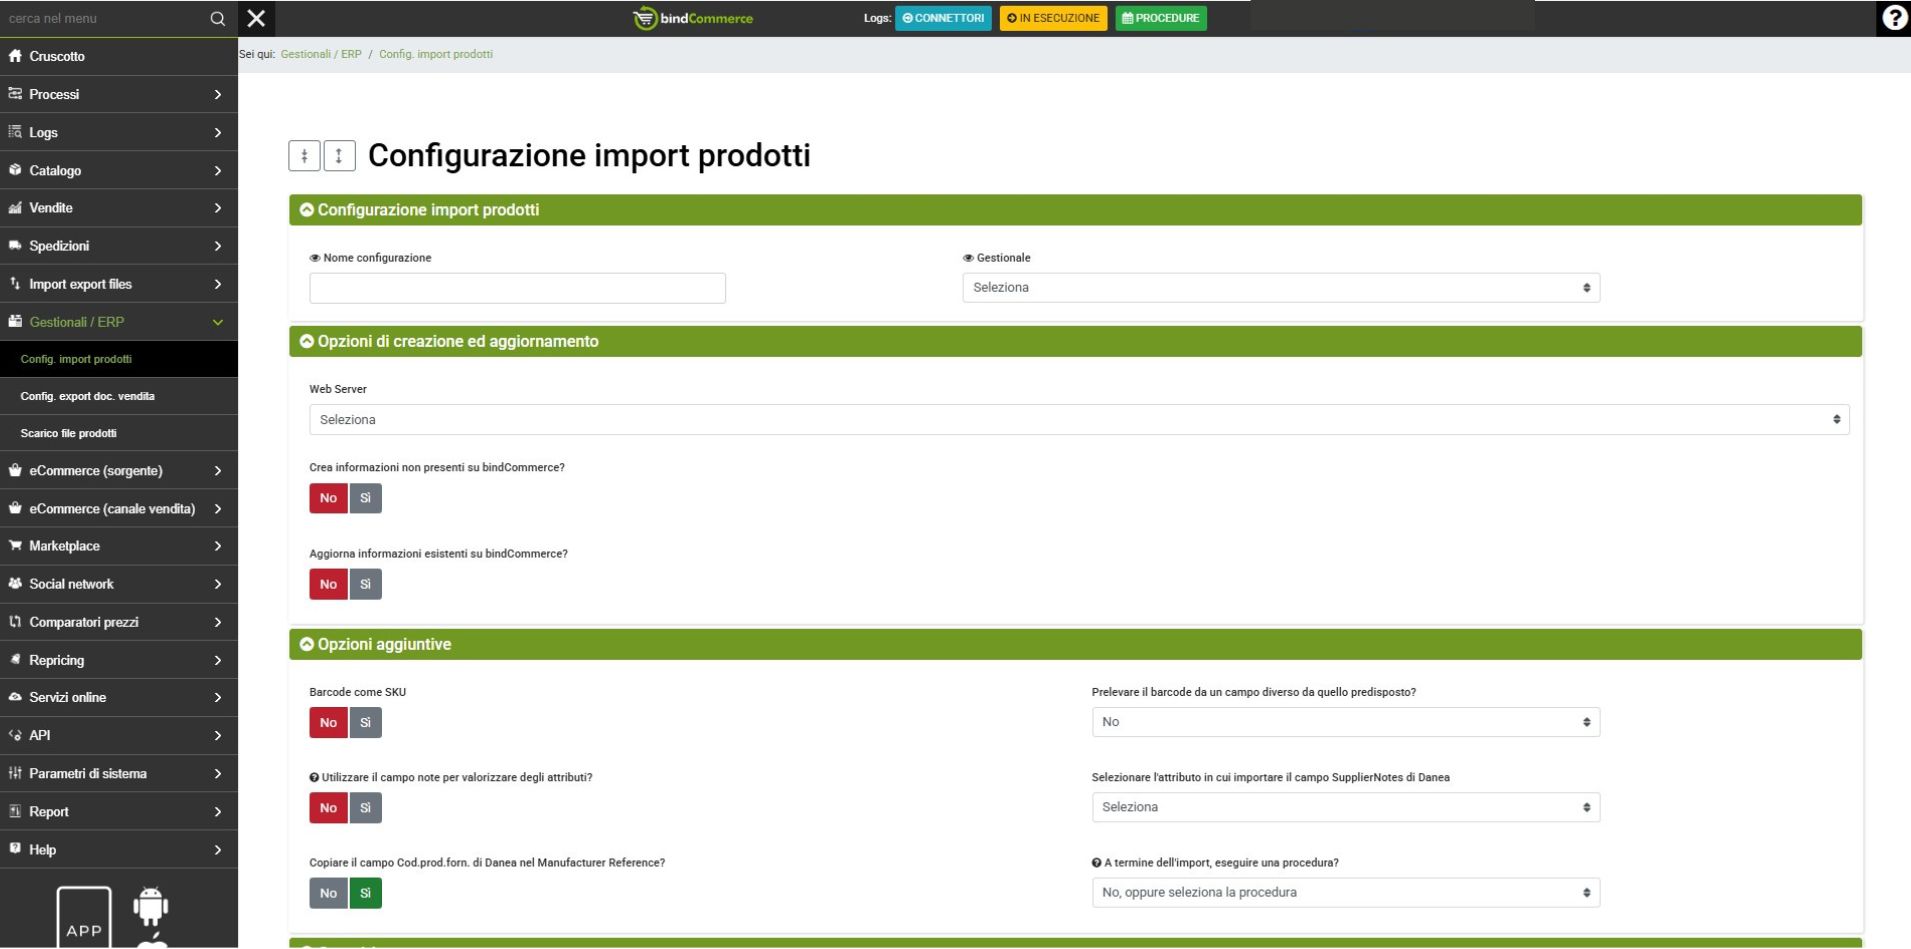Image resolution: width=1911 pixels, height=949 pixels.
Task: Open the Gestionale dropdown
Action: pos(1280,288)
